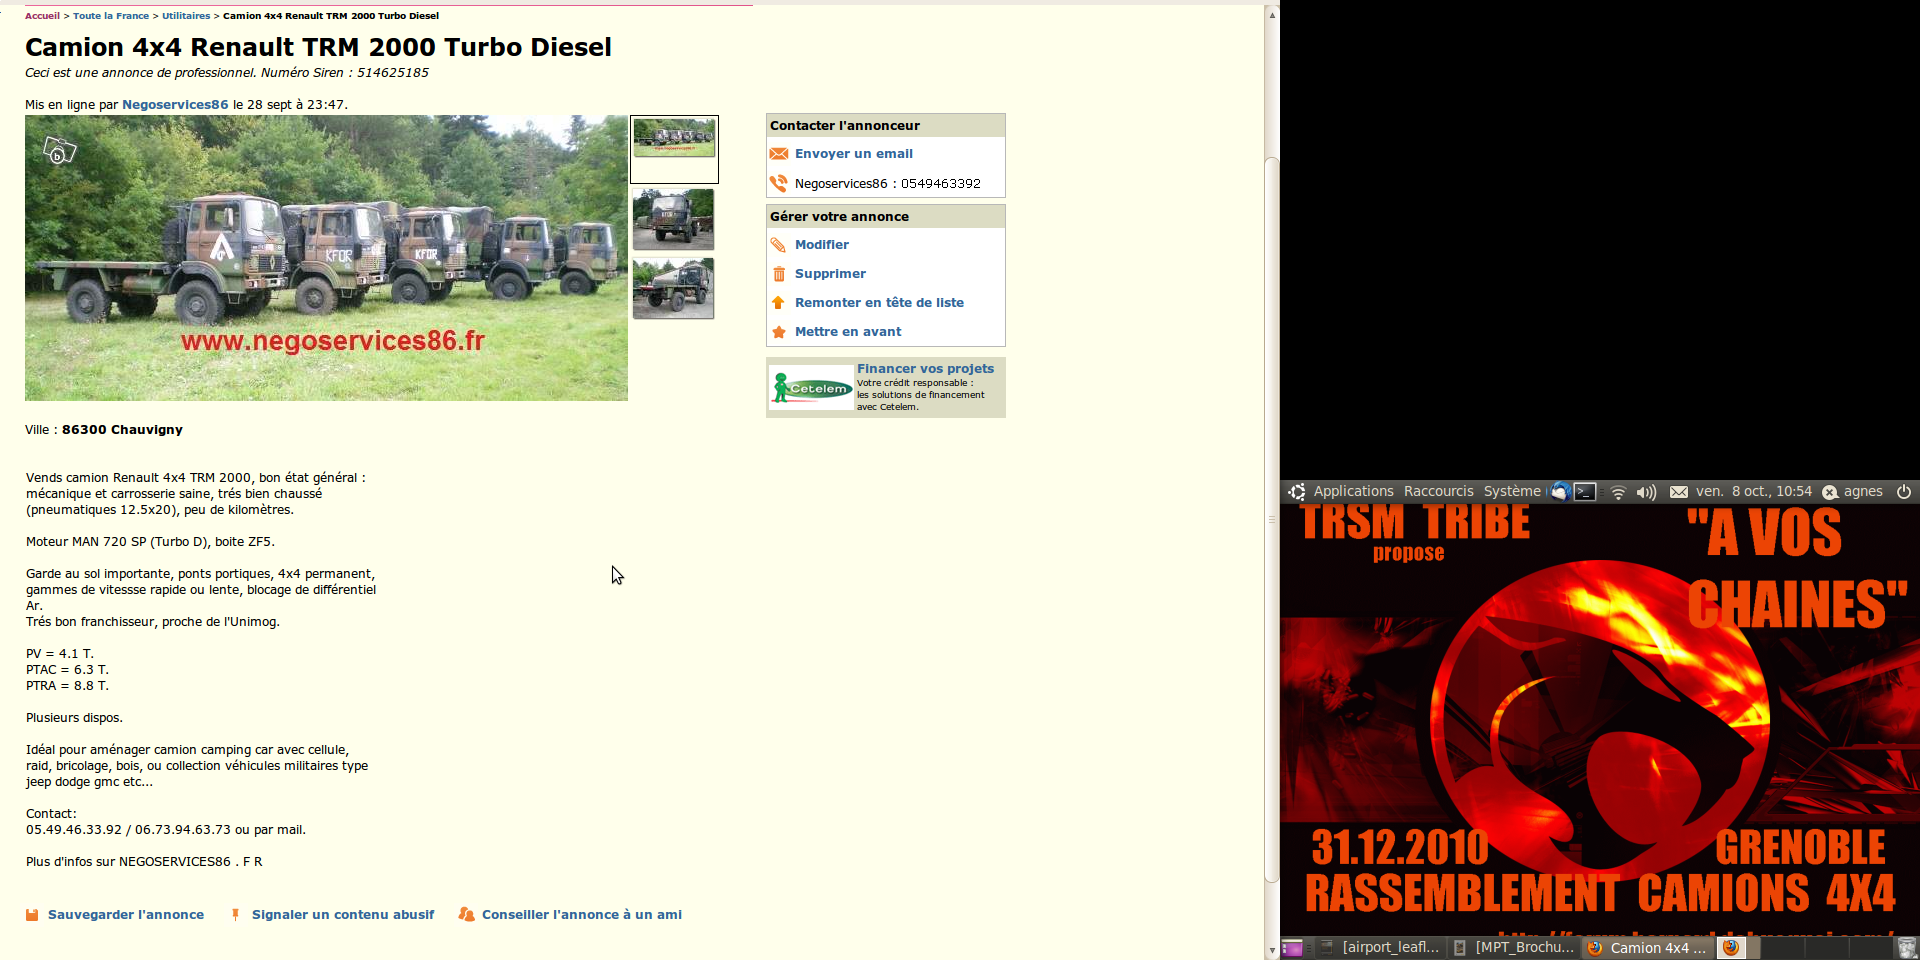Open the messaging envelope indicator
The width and height of the screenshot is (1920, 960).
pos(1679,492)
